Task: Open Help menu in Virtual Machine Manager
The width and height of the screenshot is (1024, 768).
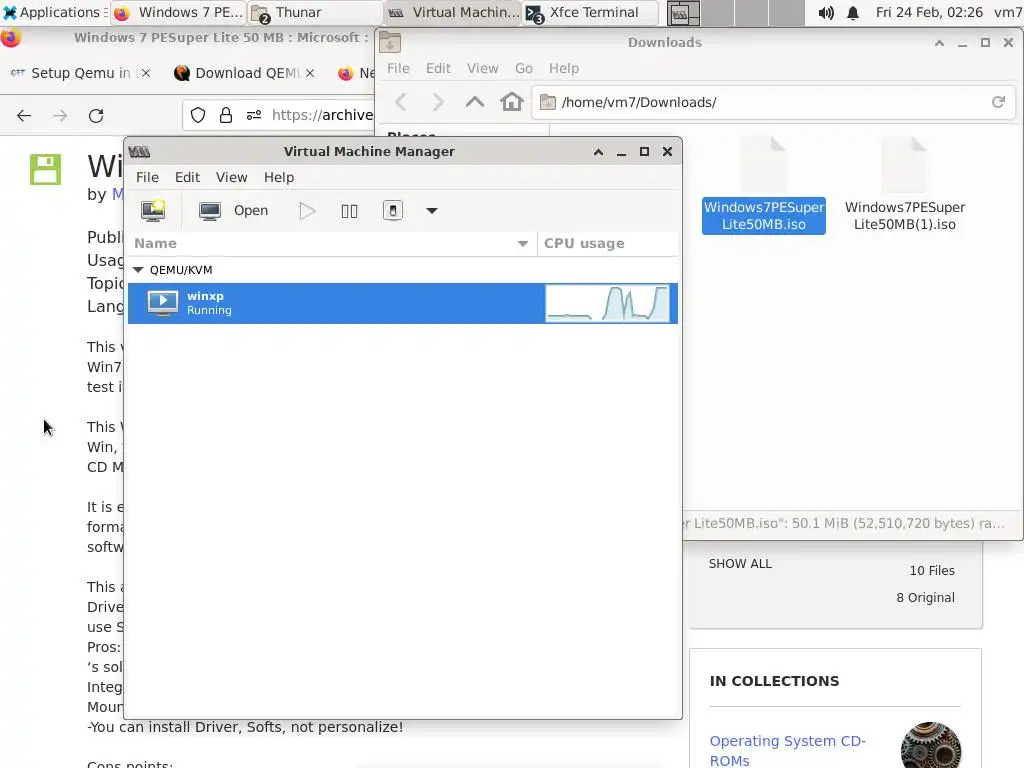Action: (279, 177)
